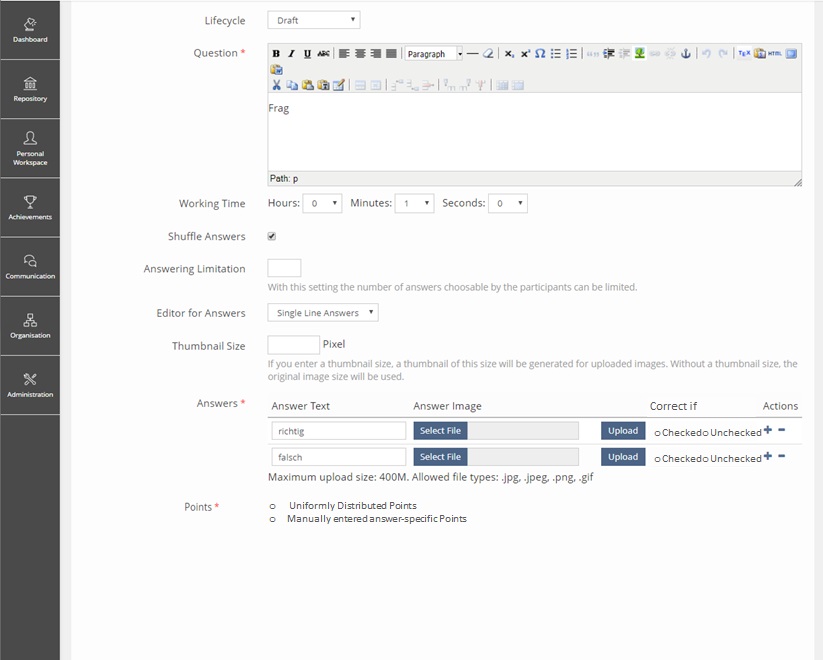The image size is (823, 660).
Task: Toggle bold formatting in question editor
Action: click(x=276, y=54)
